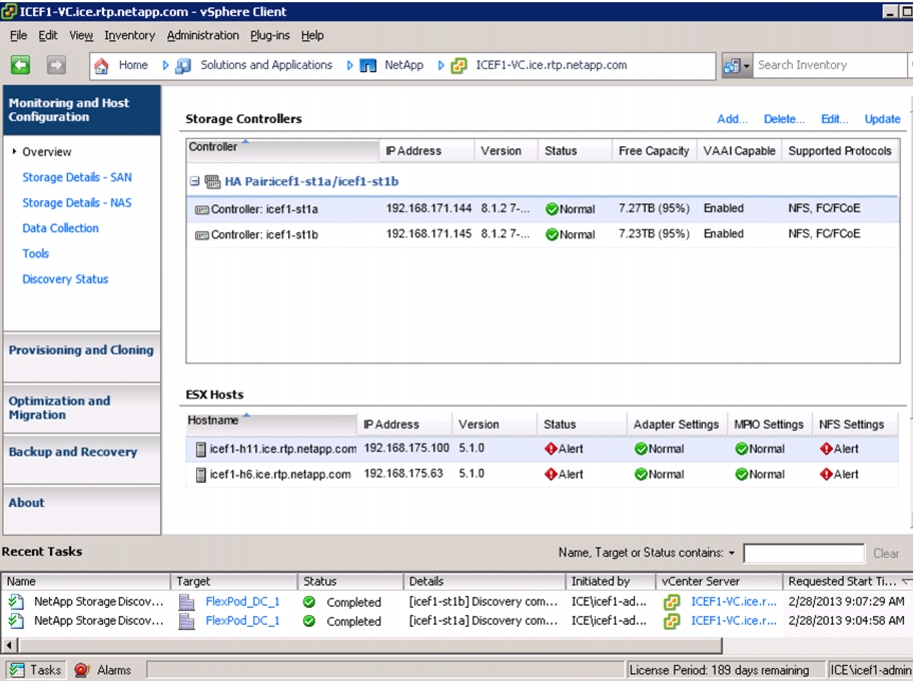The image size is (913, 688).
Task: Sort storage controllers by Controller column
Action: coord(283,148)
